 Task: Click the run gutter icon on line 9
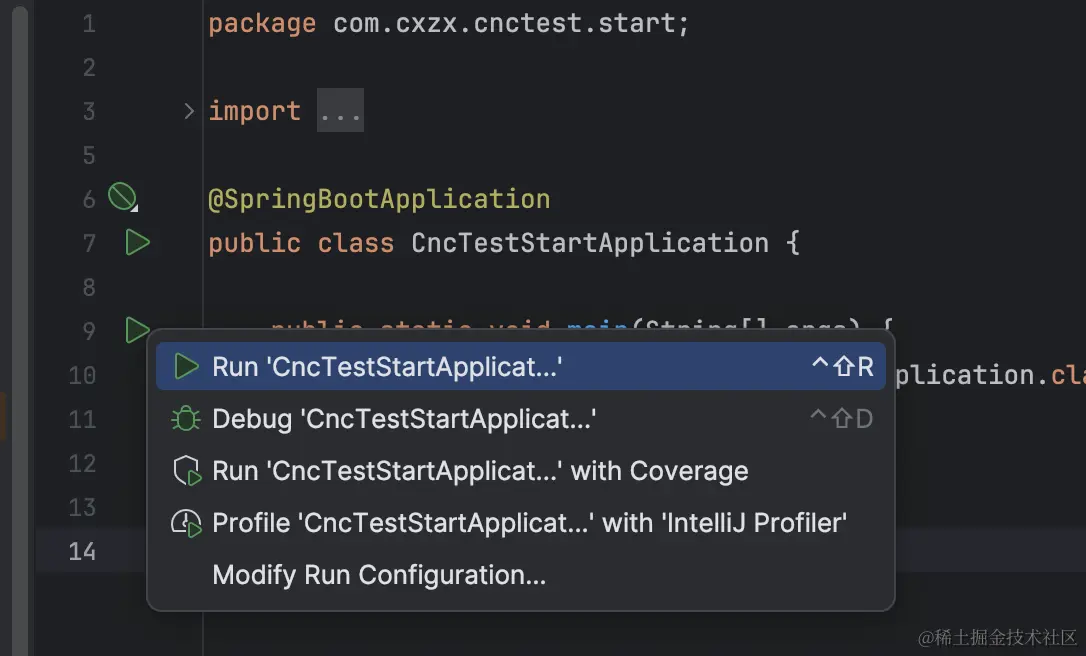click(137, 330)
